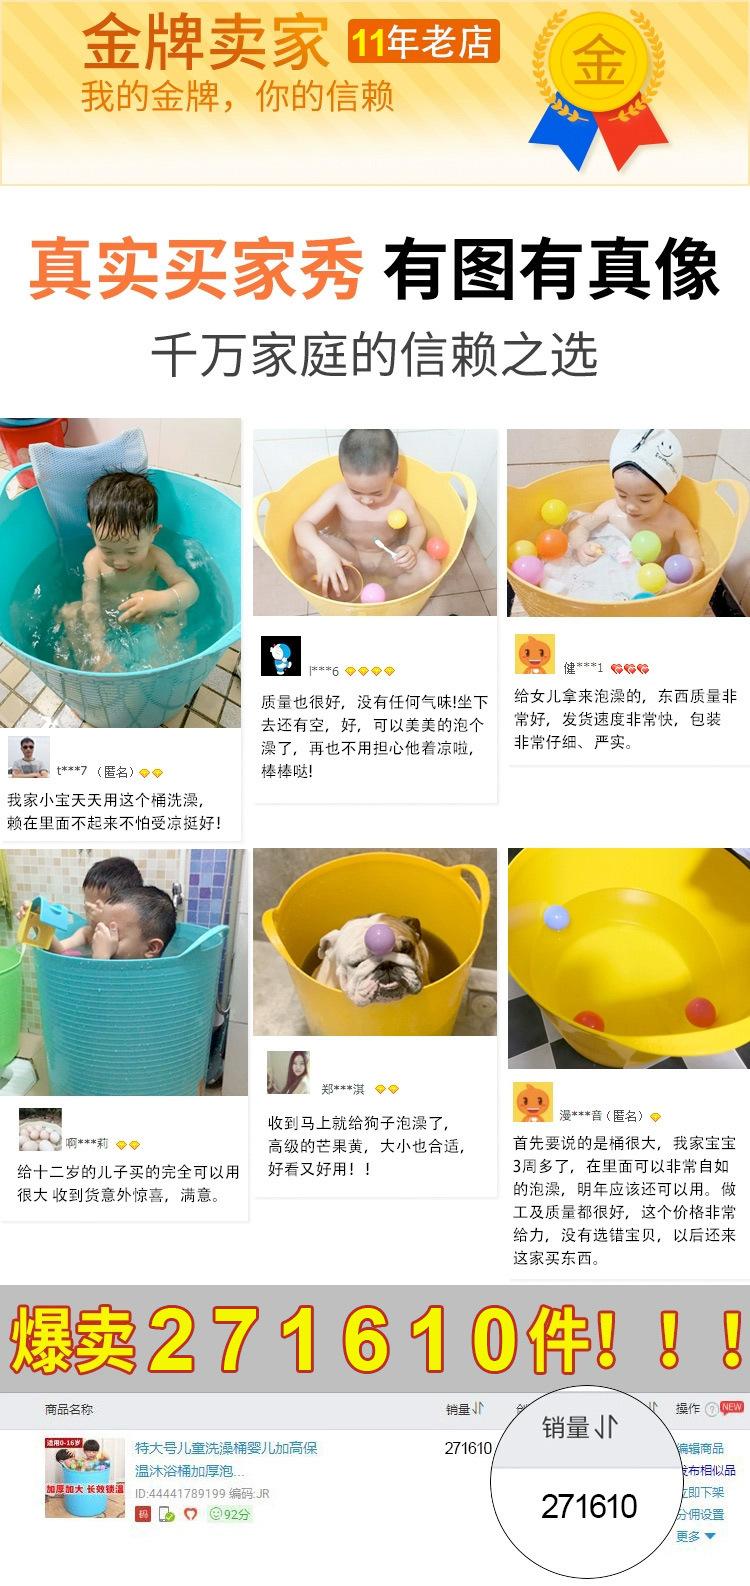Screen dimensions: 750x1586
Task: Click the magnified 销量 sort arrows
Action: (x=606, y=1427)
